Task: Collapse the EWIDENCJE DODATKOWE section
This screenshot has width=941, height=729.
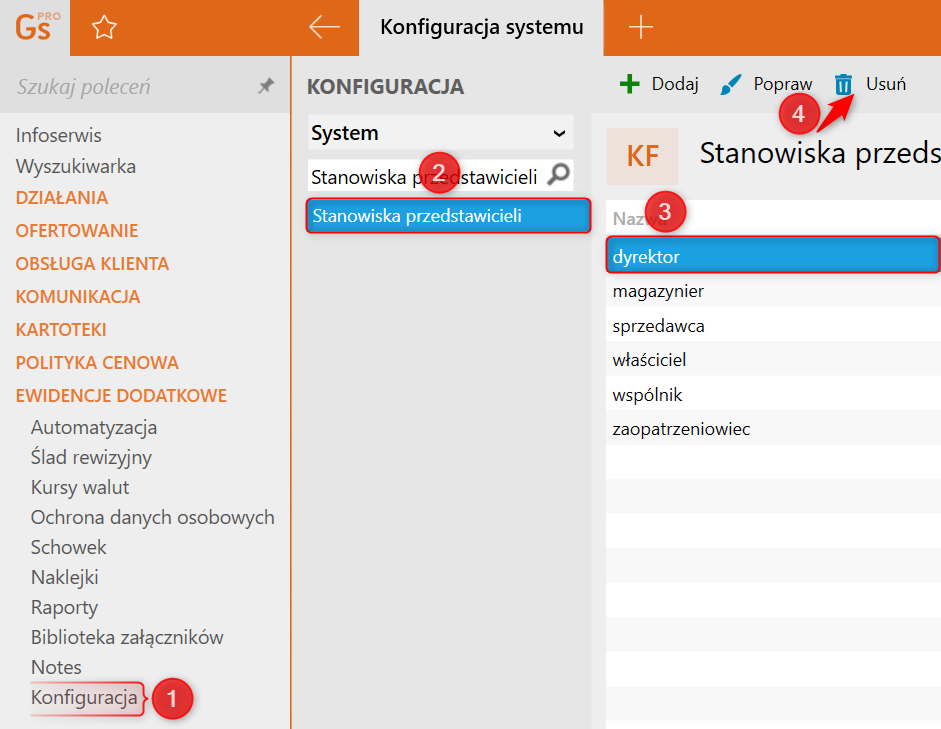Action: tap(121, 396)
